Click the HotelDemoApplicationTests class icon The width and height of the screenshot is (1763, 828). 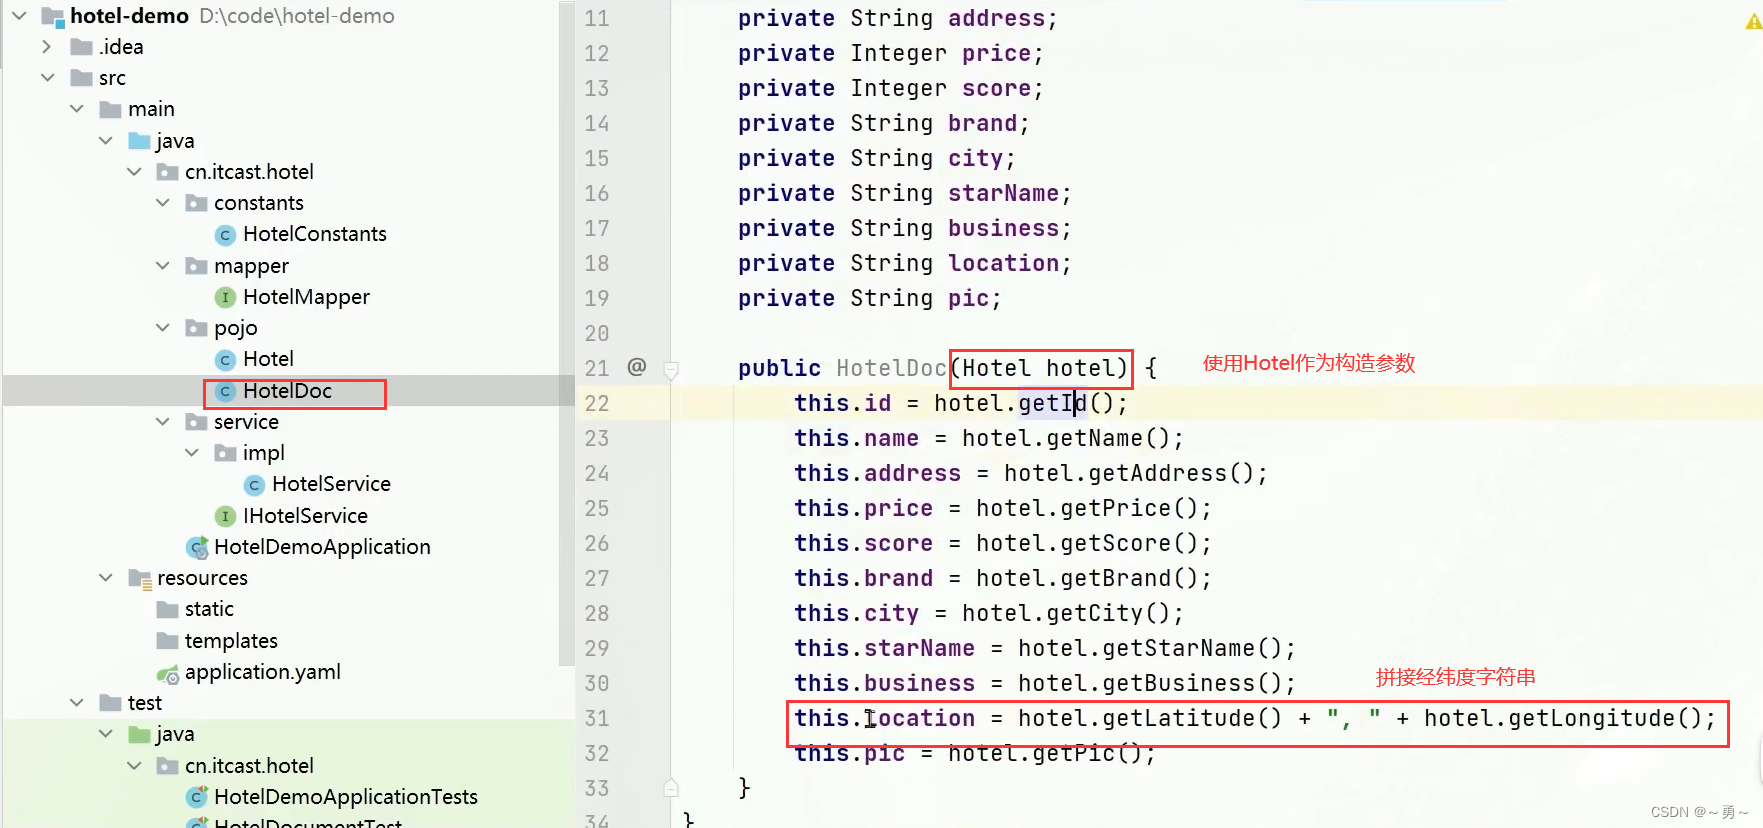click(198, 797)
